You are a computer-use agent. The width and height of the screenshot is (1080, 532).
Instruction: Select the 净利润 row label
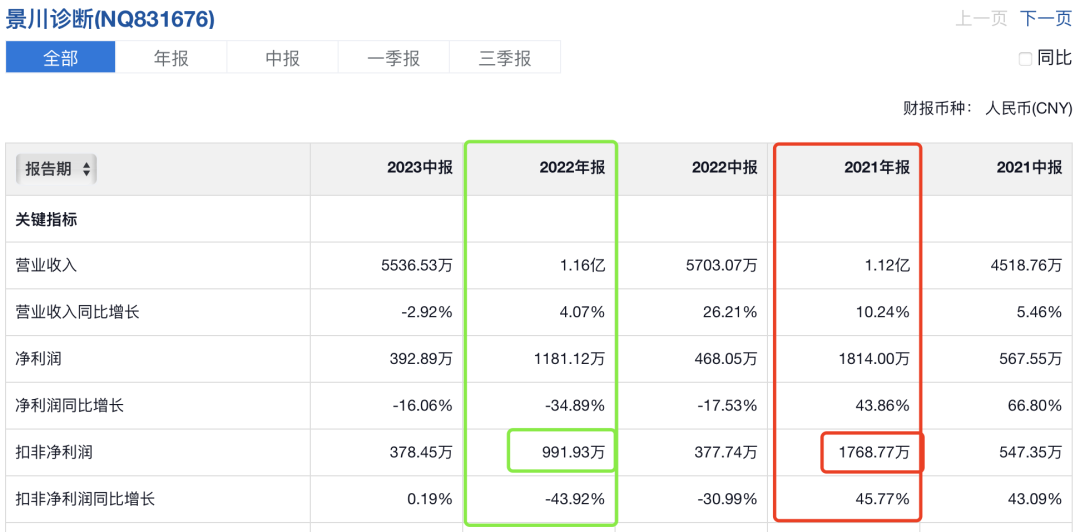[39, 358]
